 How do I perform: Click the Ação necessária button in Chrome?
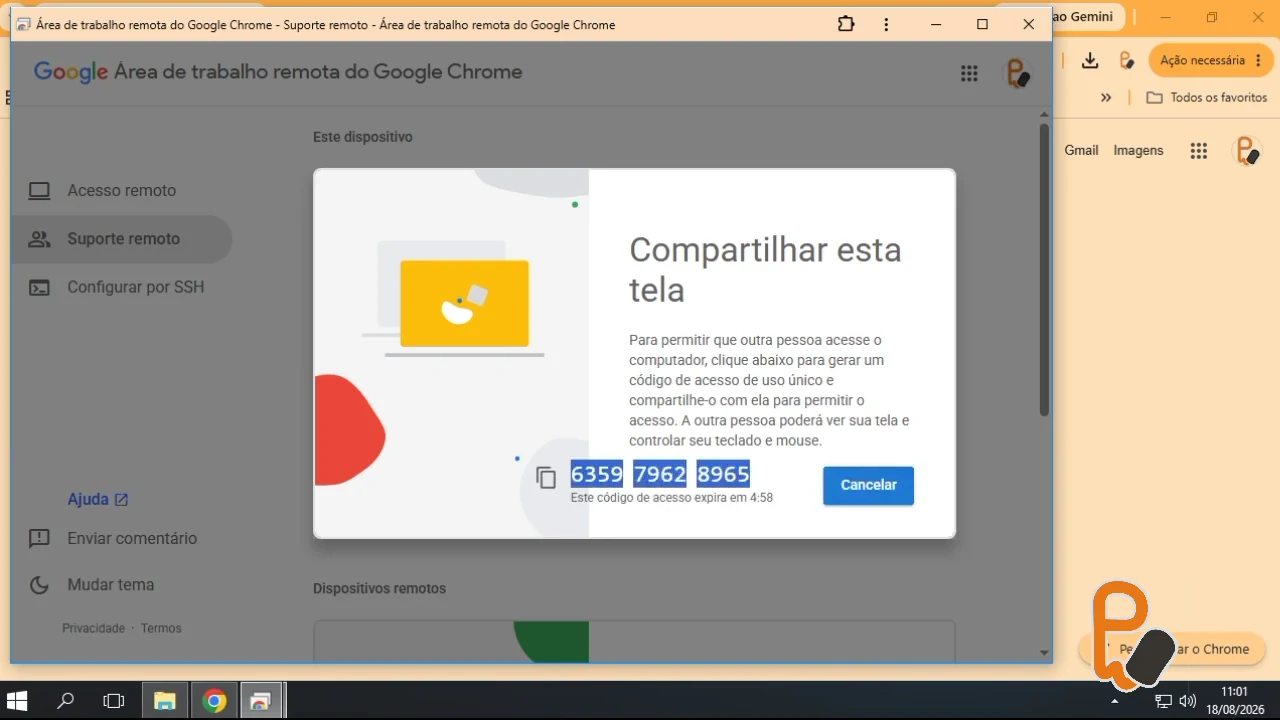click(1212, 60)
